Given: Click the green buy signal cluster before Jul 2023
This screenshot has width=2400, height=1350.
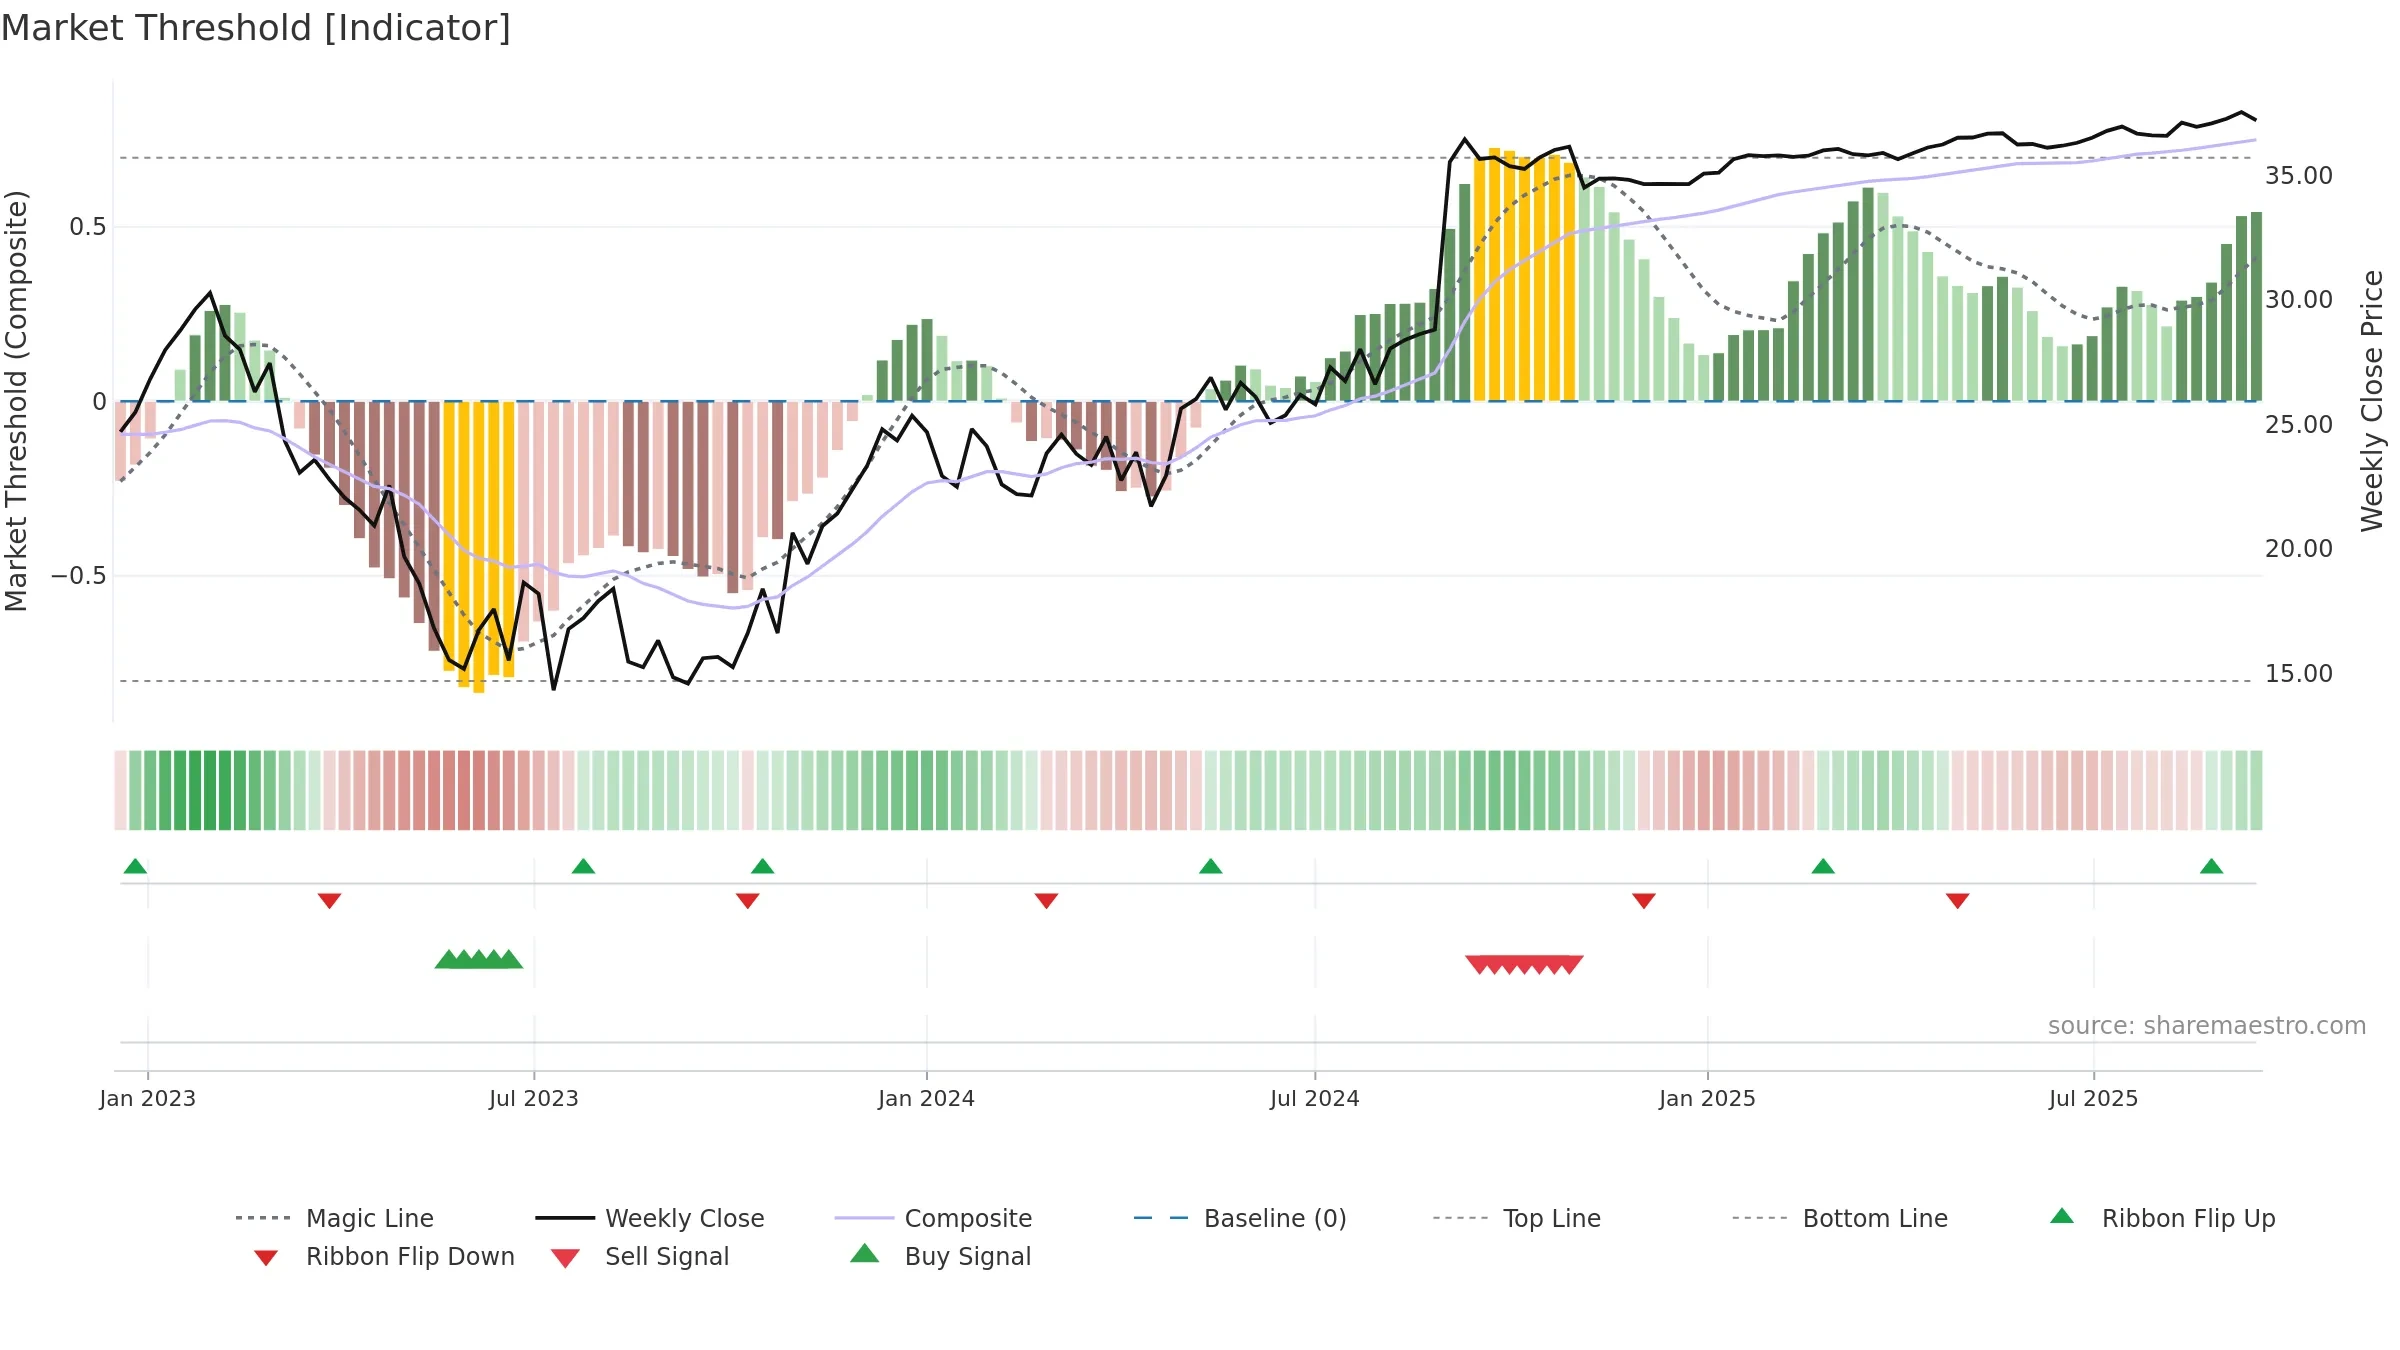Looking at the screenshot, I should [x=479, y=959].
